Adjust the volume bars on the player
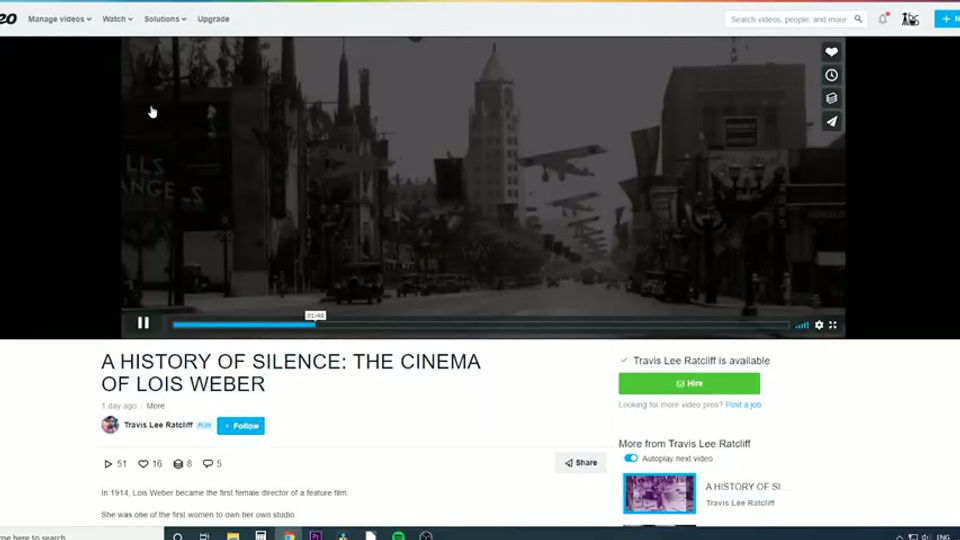Screen dimensions: 960x540 pos(801,325)
